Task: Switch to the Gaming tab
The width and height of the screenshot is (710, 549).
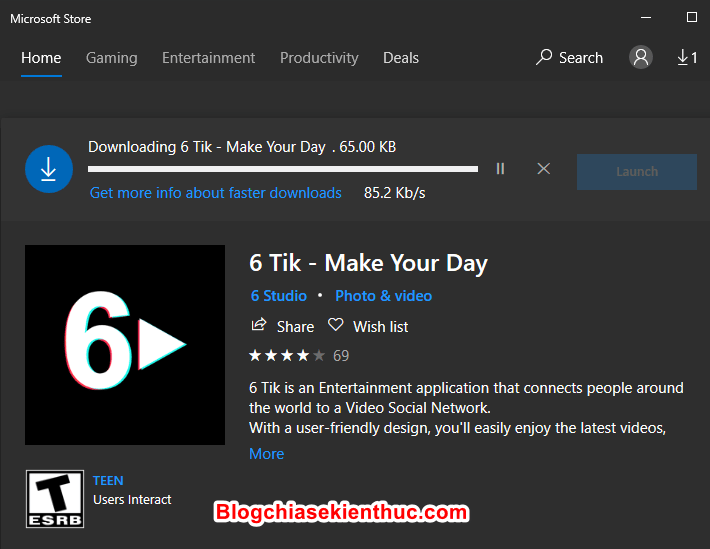Action: coord(111,58)
